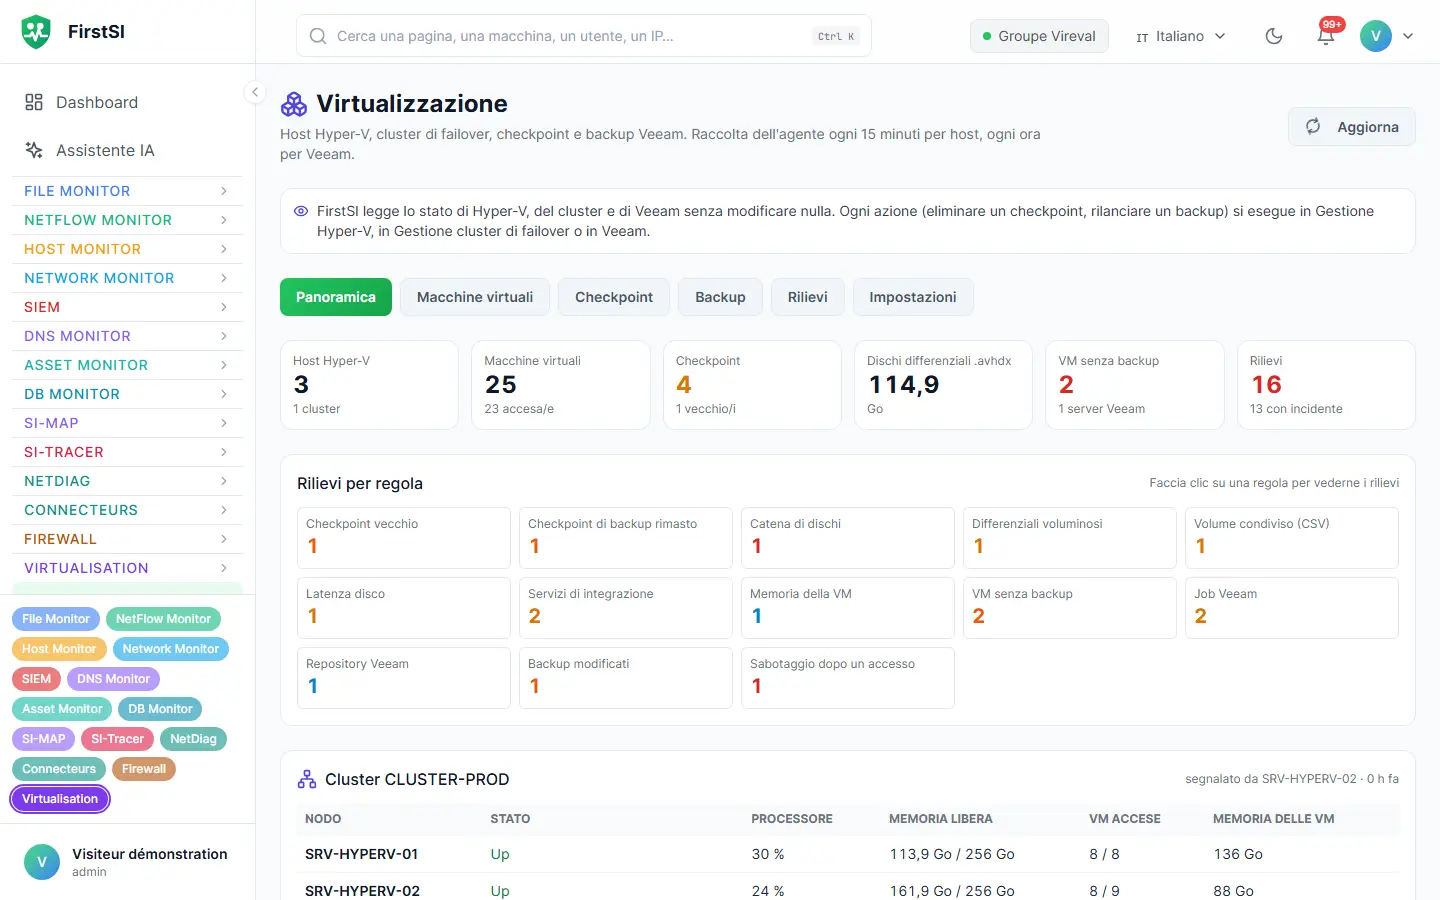Expand the VIRTUALISATION sidebar section
The width and height of the screenshot is (1440, 900).
point(127,568)
